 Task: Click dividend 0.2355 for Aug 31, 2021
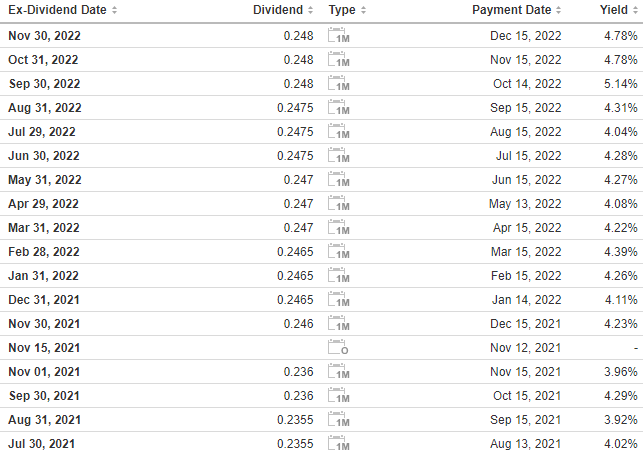(x=295, y=420)
